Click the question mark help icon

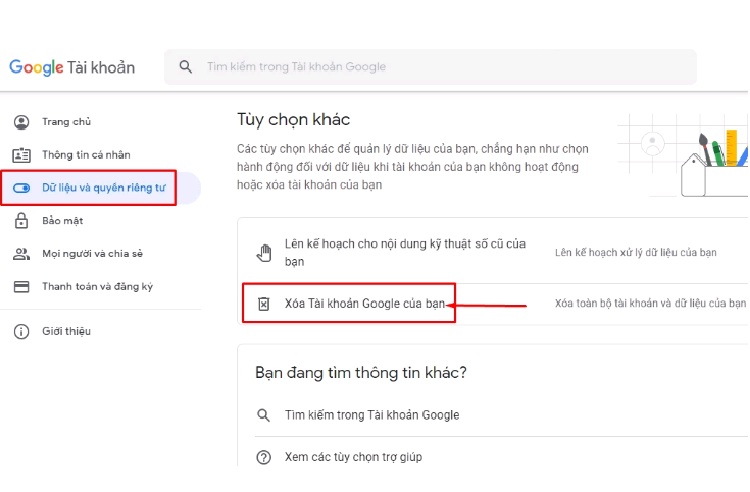pyautogui.click(x=264, y=458)
